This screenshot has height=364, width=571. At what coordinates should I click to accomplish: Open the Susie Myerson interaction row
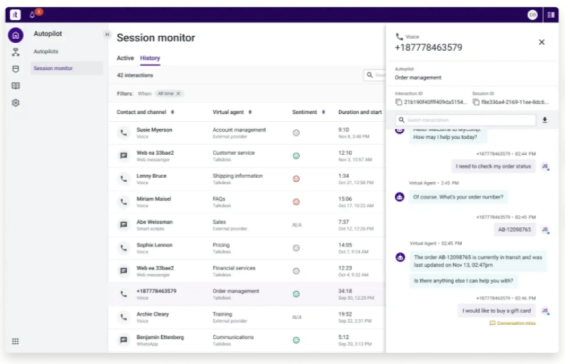pos(247,133)
